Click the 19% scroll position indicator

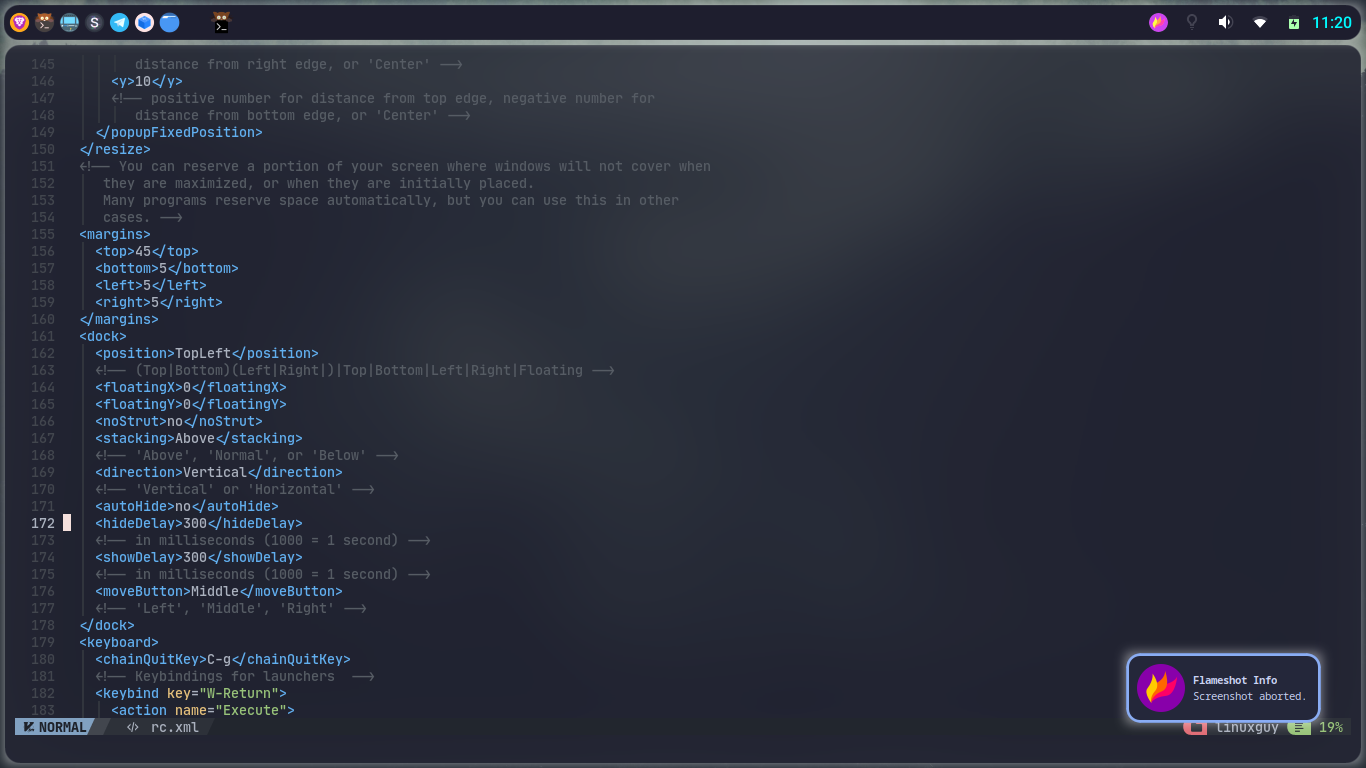[1331, 727]
